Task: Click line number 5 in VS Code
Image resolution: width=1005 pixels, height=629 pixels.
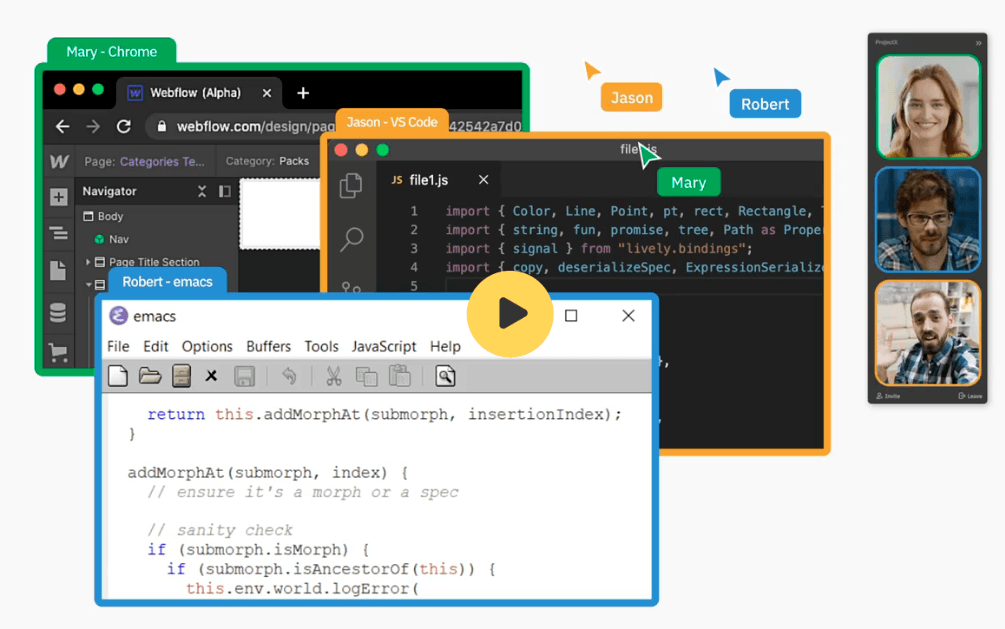Action: pos(414,285)
